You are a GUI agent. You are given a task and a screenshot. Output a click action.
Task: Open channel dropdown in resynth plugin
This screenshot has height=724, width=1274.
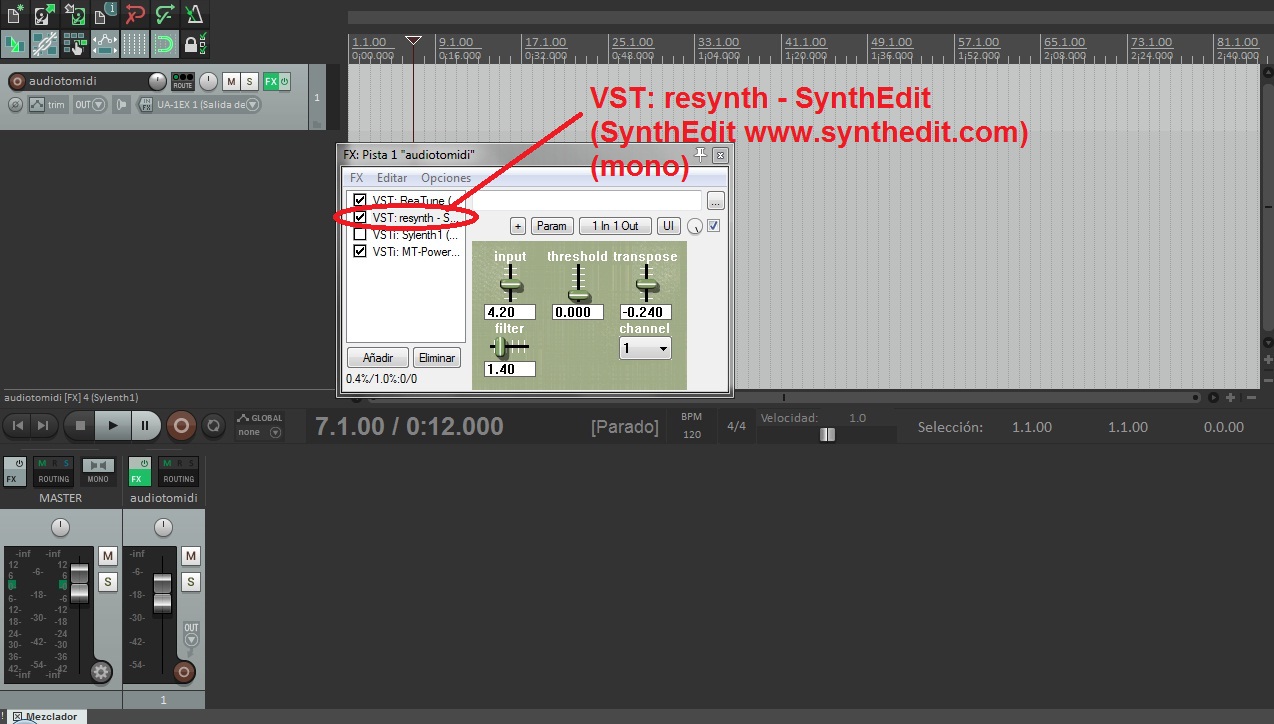(x=645, y=348)
